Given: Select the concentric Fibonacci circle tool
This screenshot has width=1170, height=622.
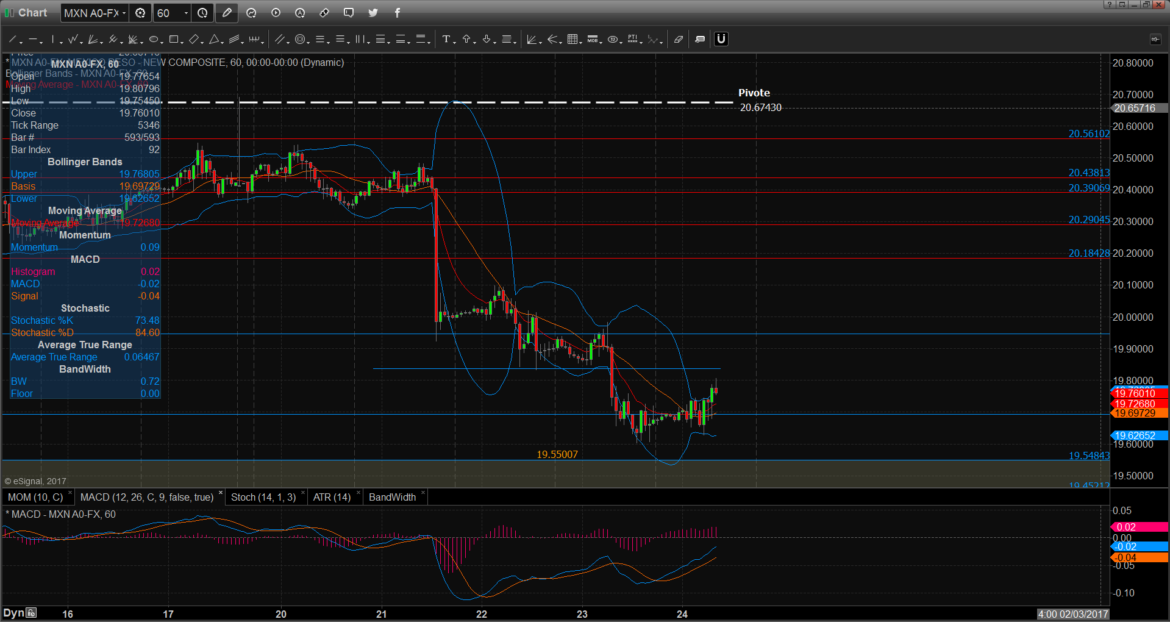Looking at the screenshot, I should pyautogui.click(x=300, y=39).
